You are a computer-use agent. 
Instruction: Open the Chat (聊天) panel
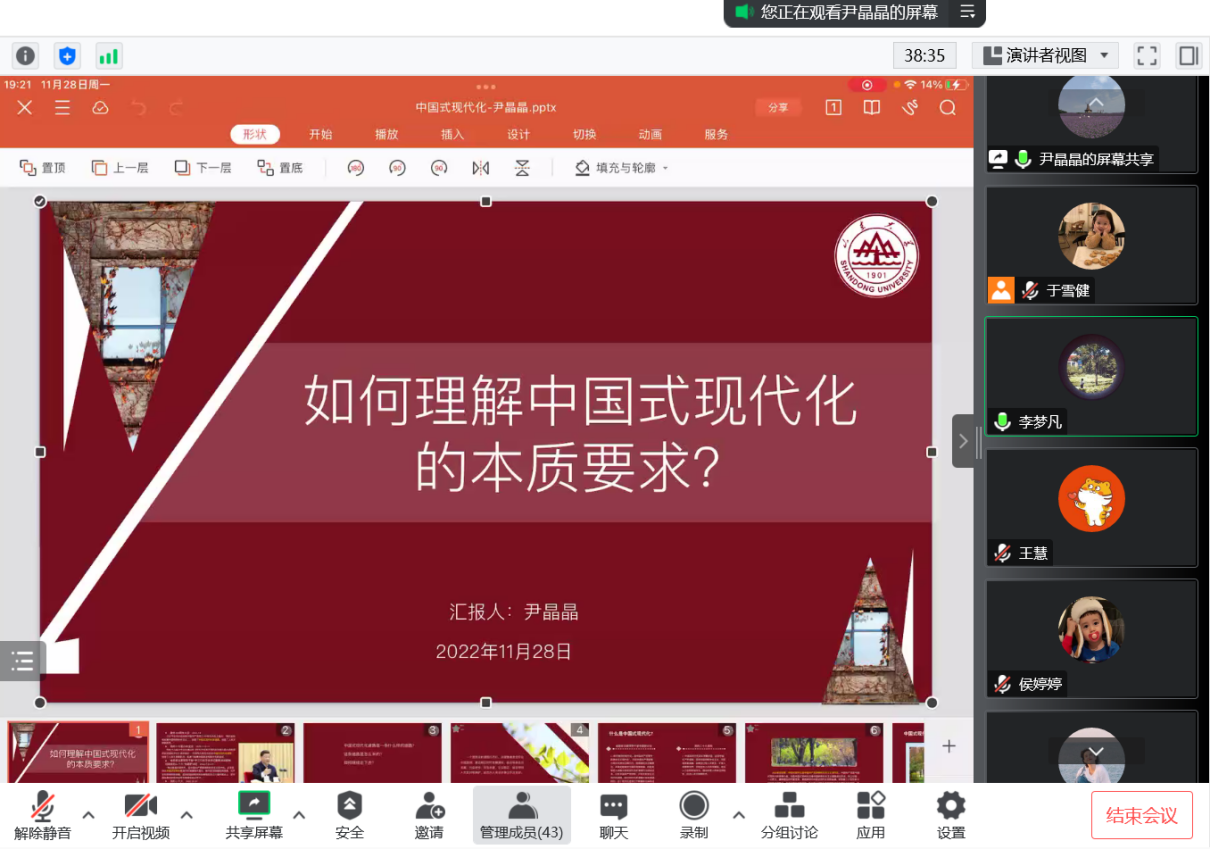click(613, 814)
